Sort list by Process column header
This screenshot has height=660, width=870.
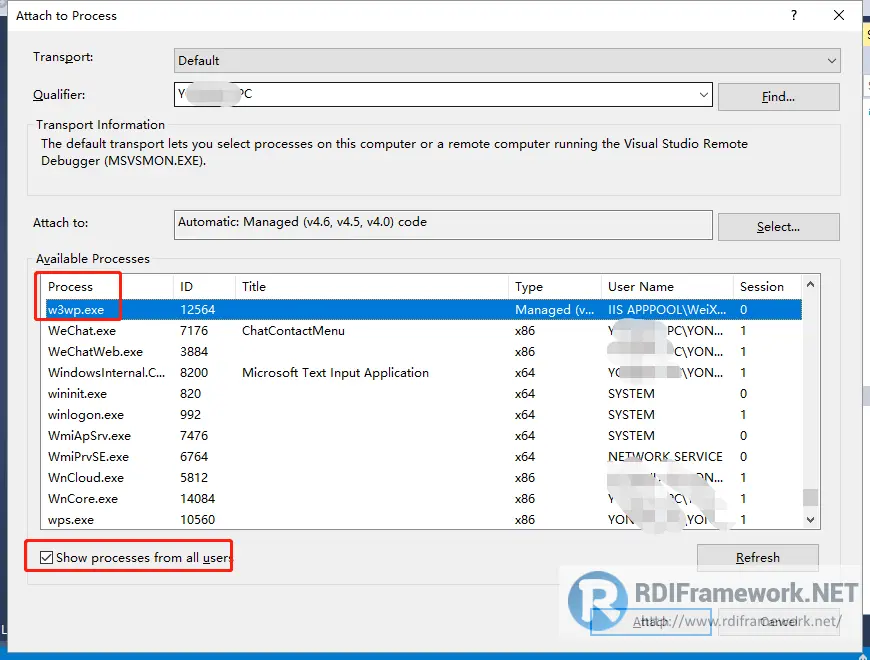[x=107, y=287]
